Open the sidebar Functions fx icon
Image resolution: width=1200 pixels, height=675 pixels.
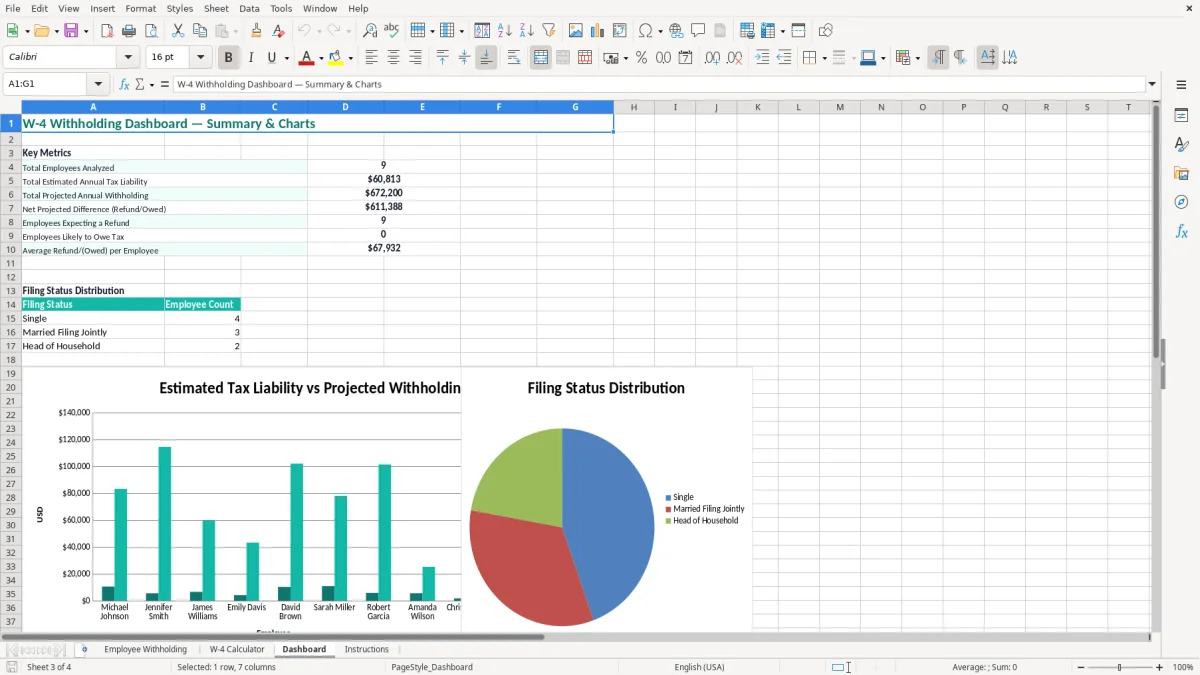[1181, 231]
